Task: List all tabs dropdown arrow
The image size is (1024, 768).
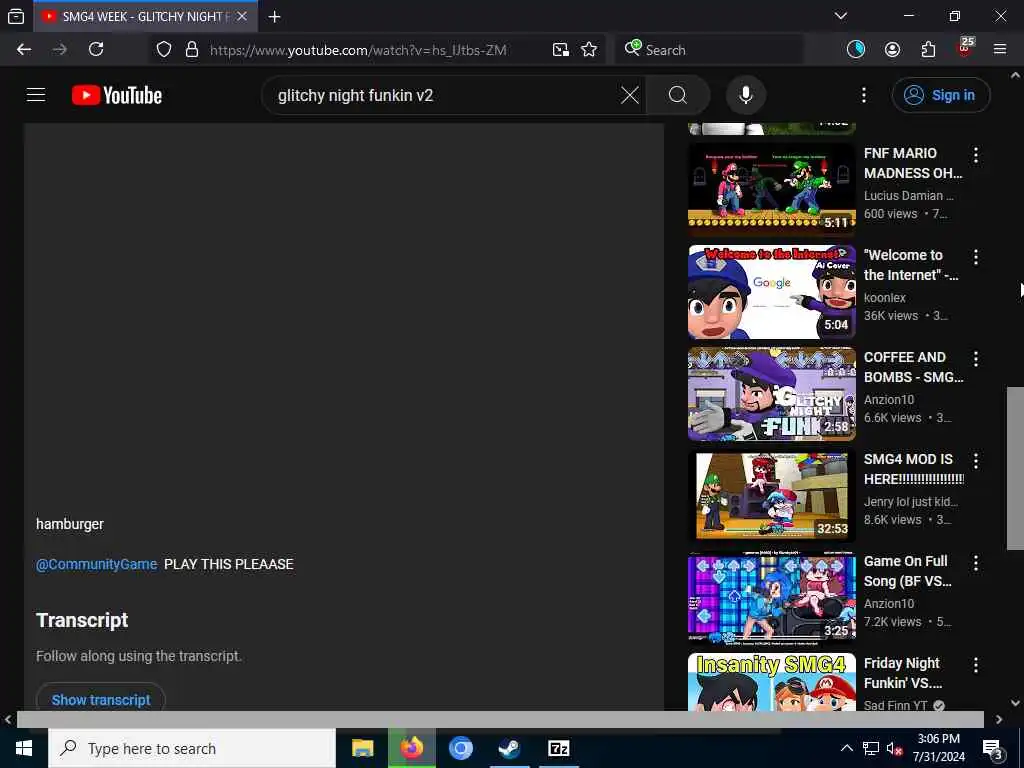Action: (x=840, y=16)
